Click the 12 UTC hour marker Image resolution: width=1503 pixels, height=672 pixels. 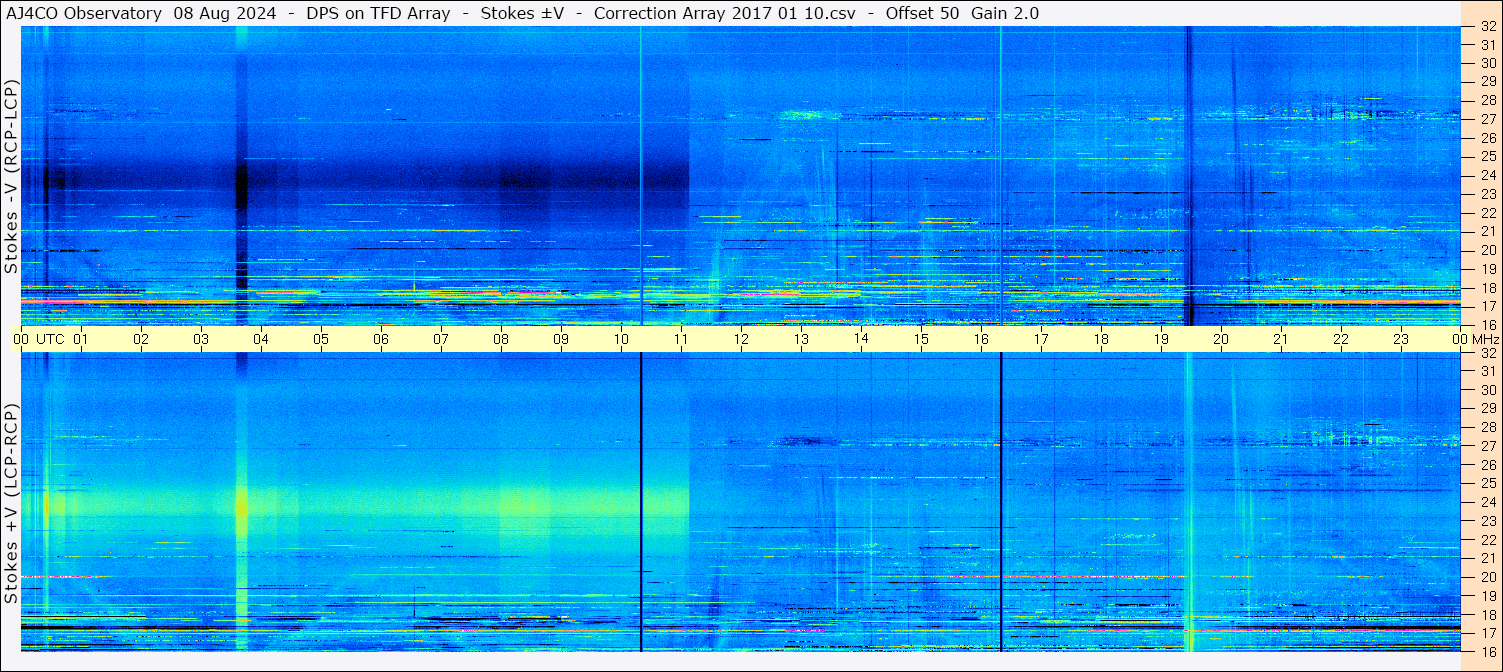741,339
